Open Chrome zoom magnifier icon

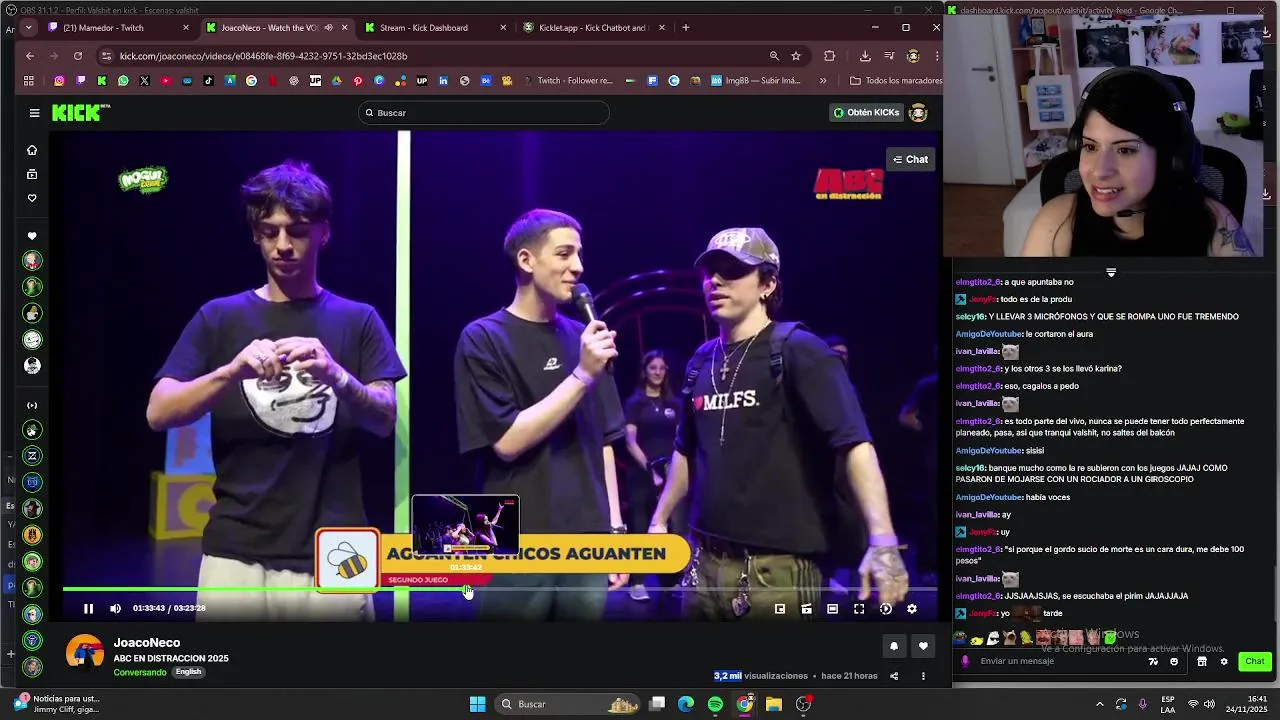(x=774, y=56)
